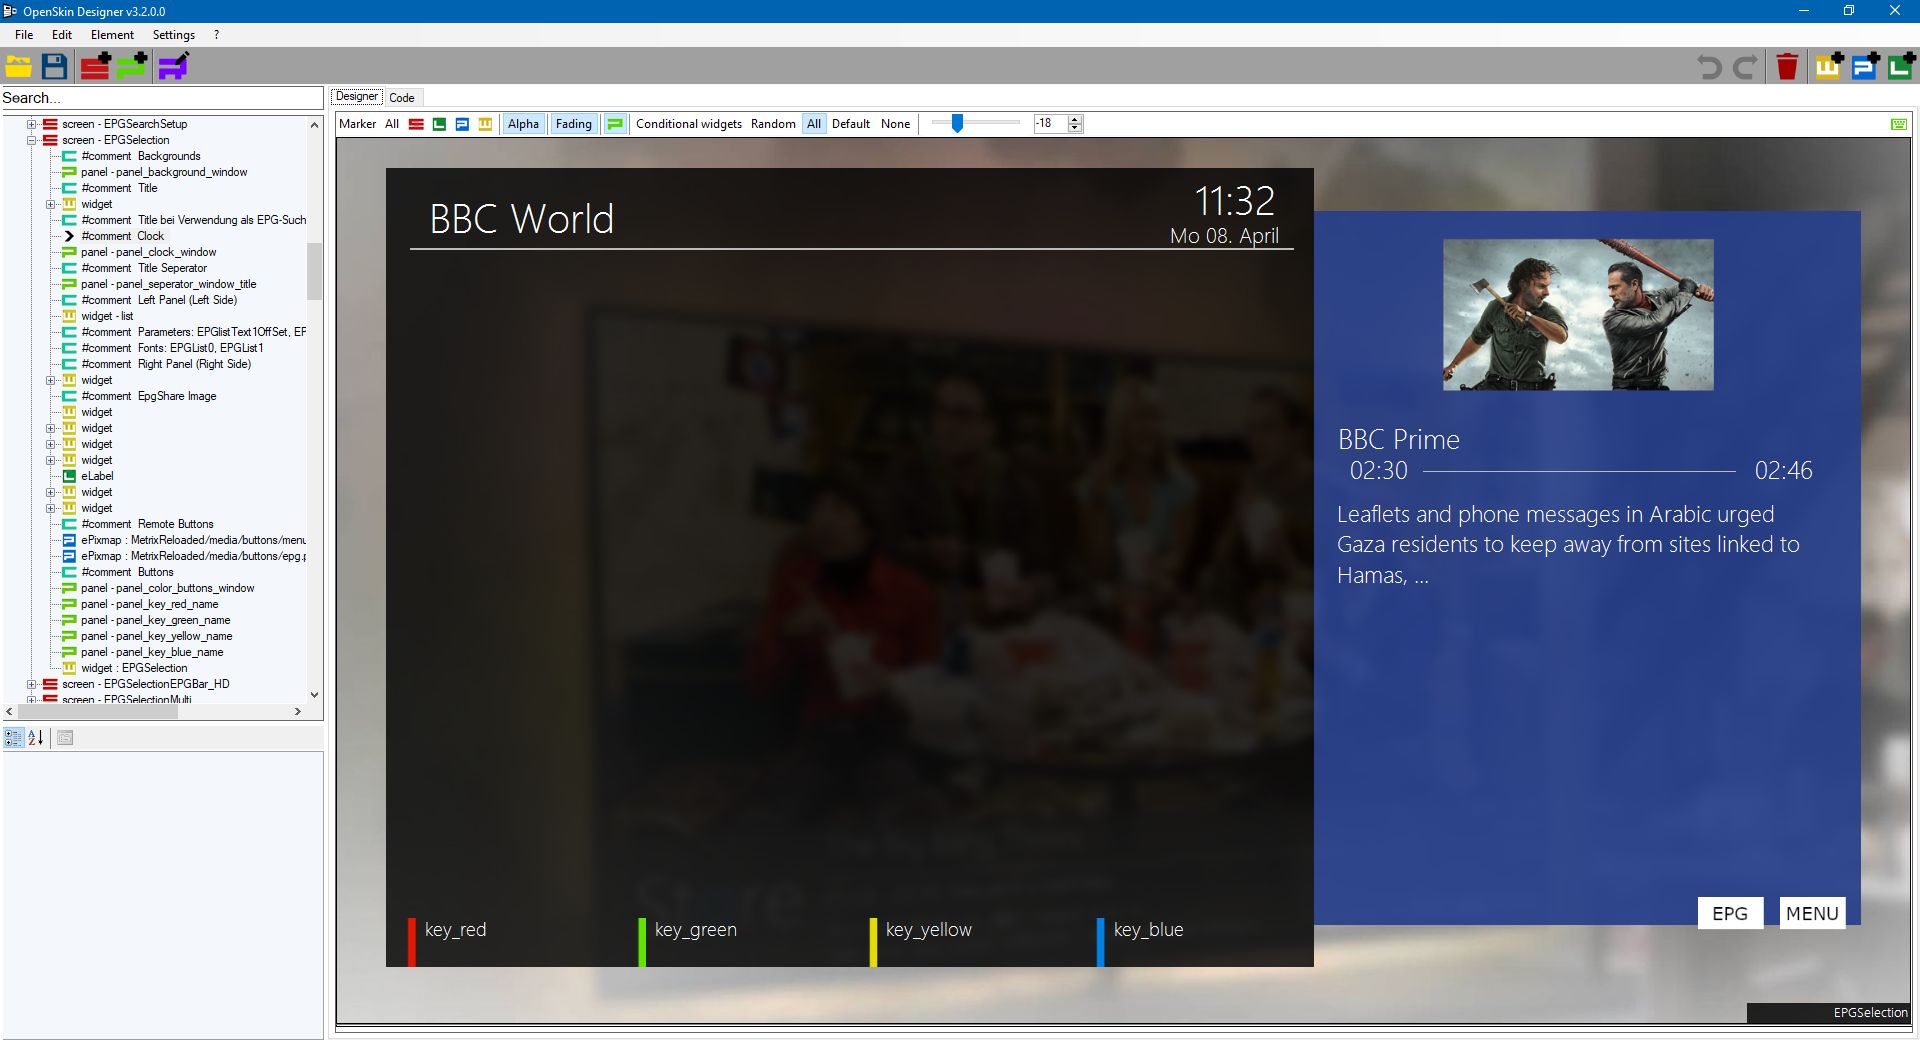Click the red add screen icon

(x=96, y=67)
